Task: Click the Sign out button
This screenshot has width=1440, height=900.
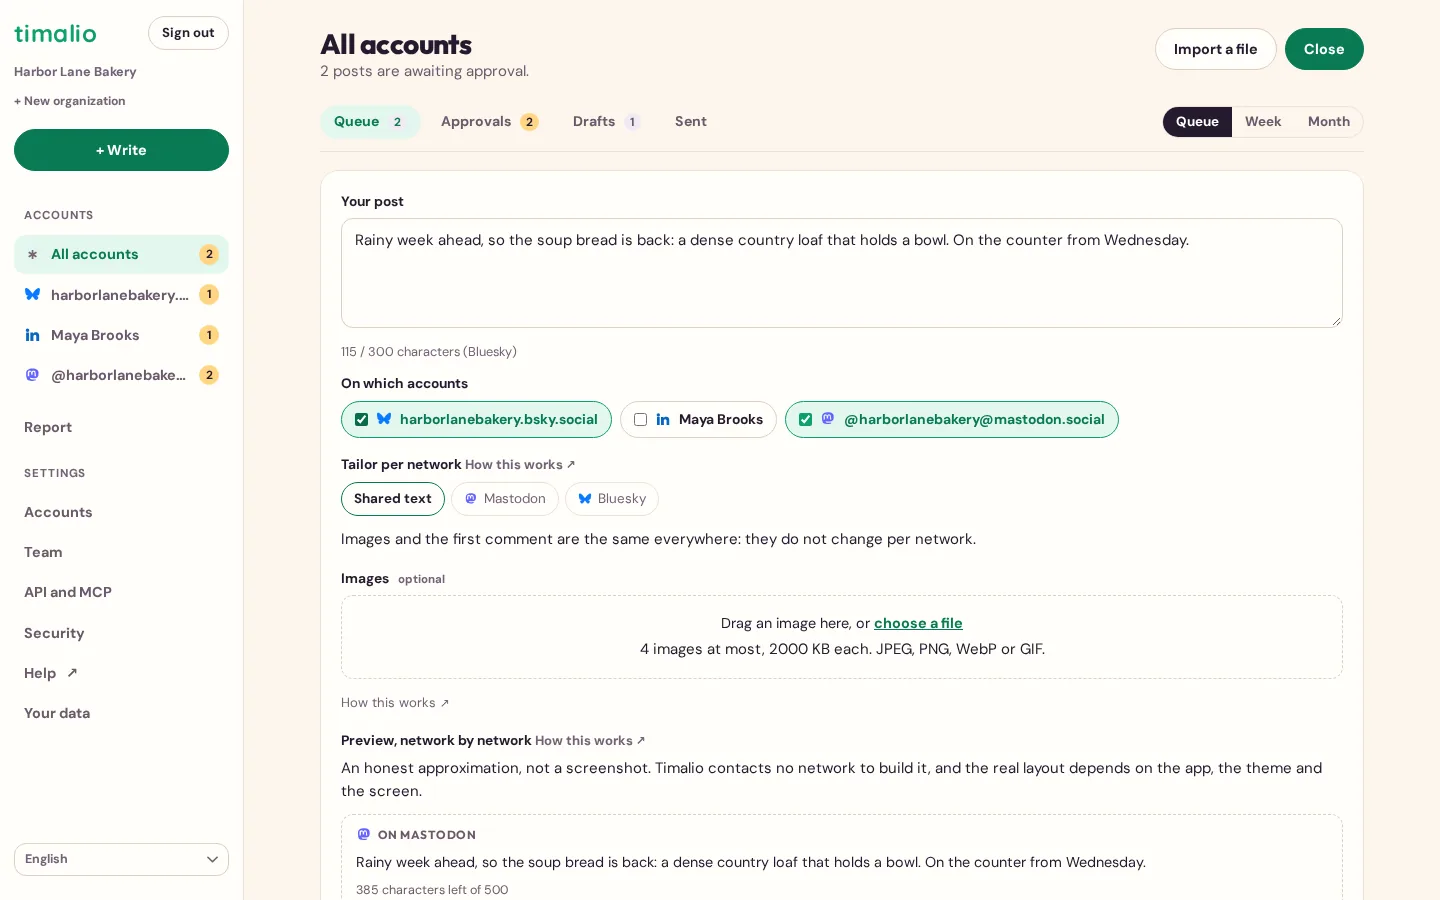Action: tap(188, 33)
